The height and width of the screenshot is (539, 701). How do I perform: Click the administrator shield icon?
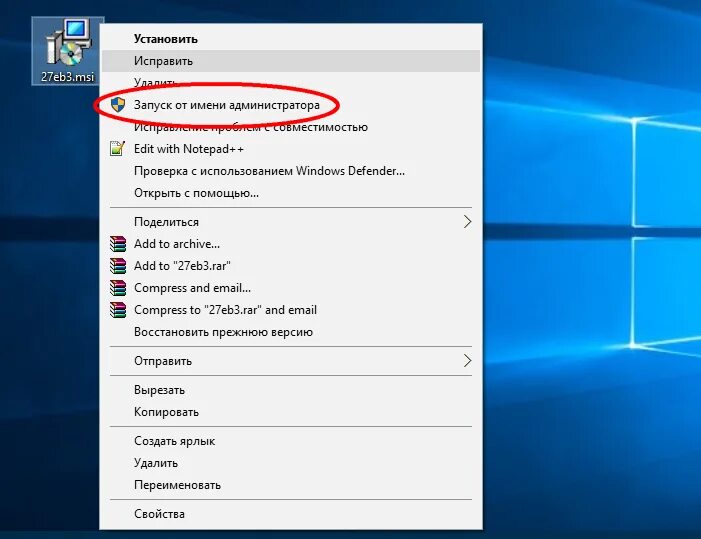click(118, 105)
